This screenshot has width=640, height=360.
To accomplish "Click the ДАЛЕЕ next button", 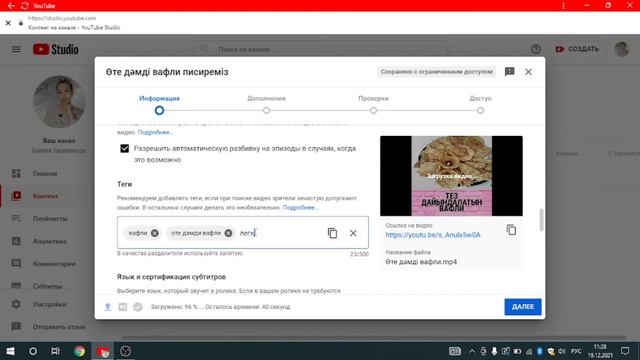I will click(x=523, y=307).
